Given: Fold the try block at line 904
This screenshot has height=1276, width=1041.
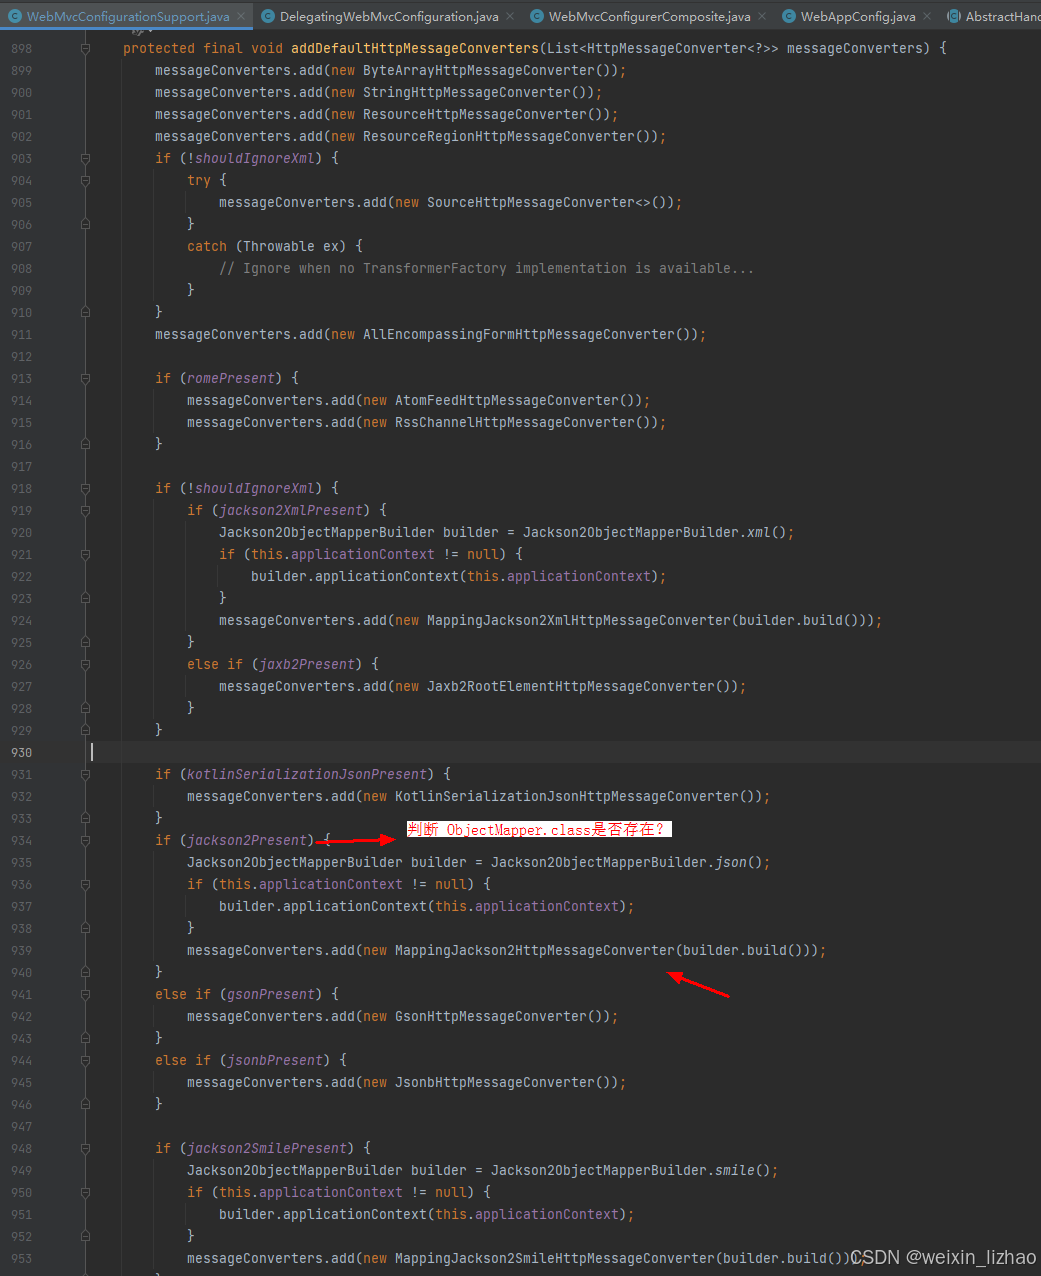Looking at the screenshot, I should 85,180.
